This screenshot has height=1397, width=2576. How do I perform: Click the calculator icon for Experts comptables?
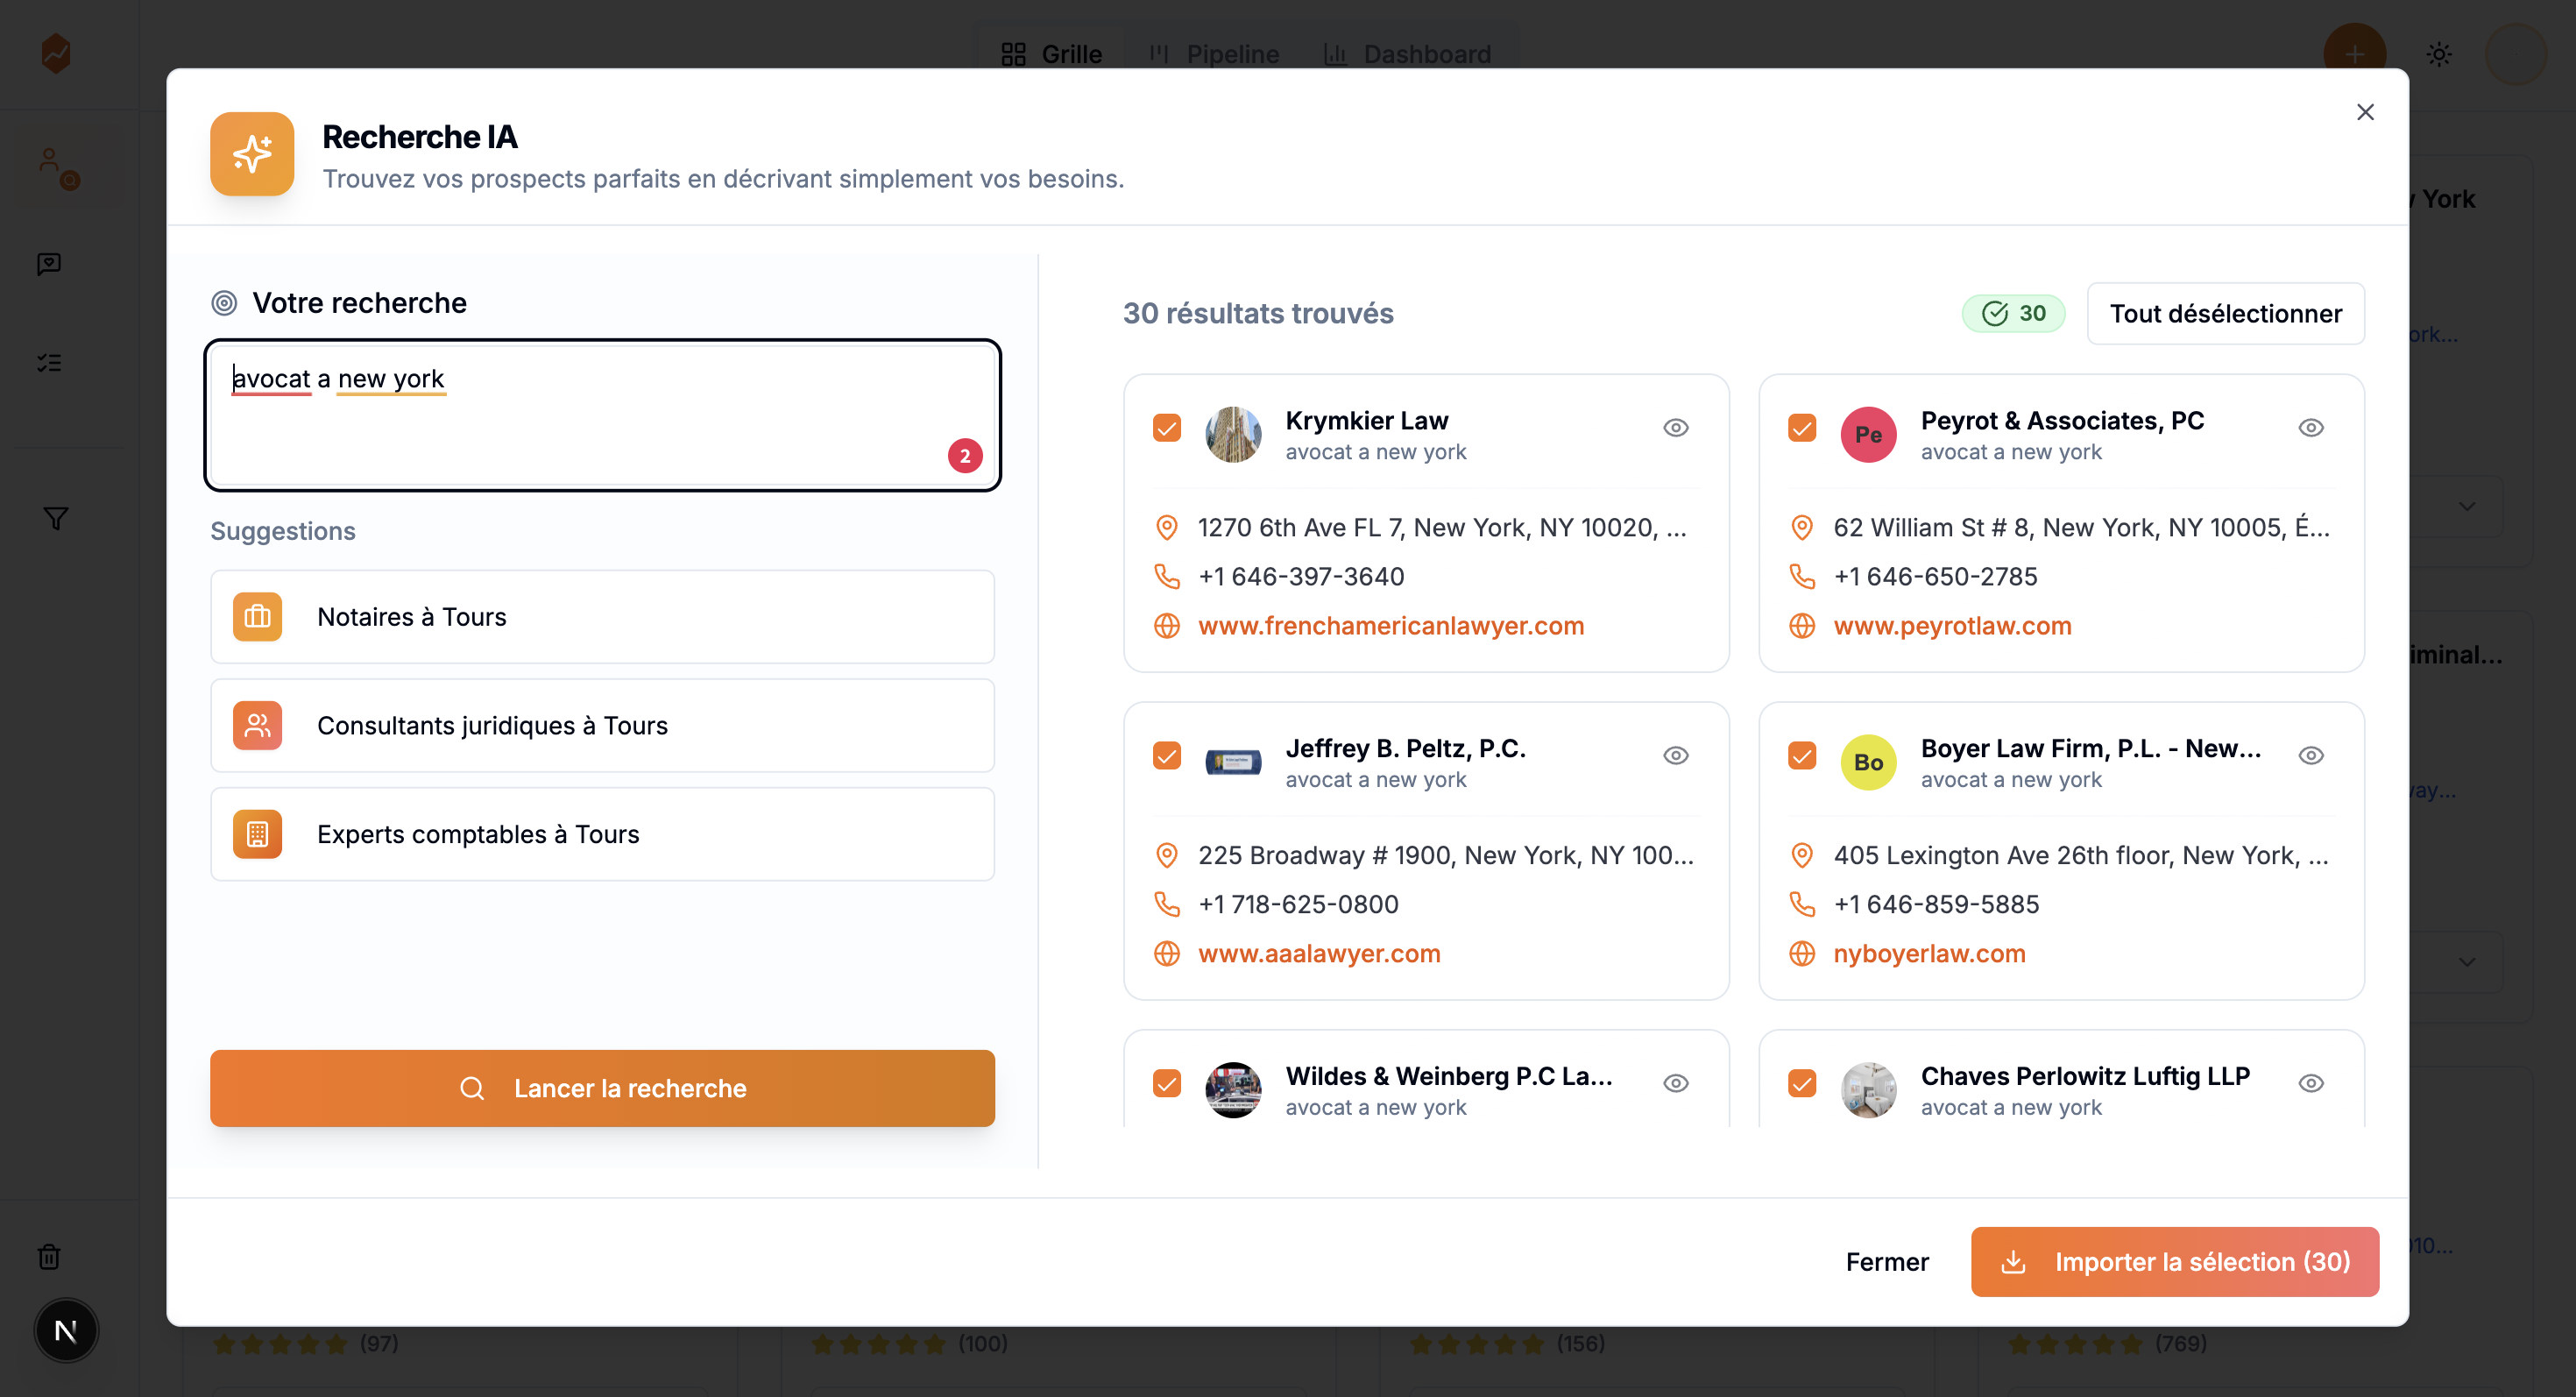point(257,834)
